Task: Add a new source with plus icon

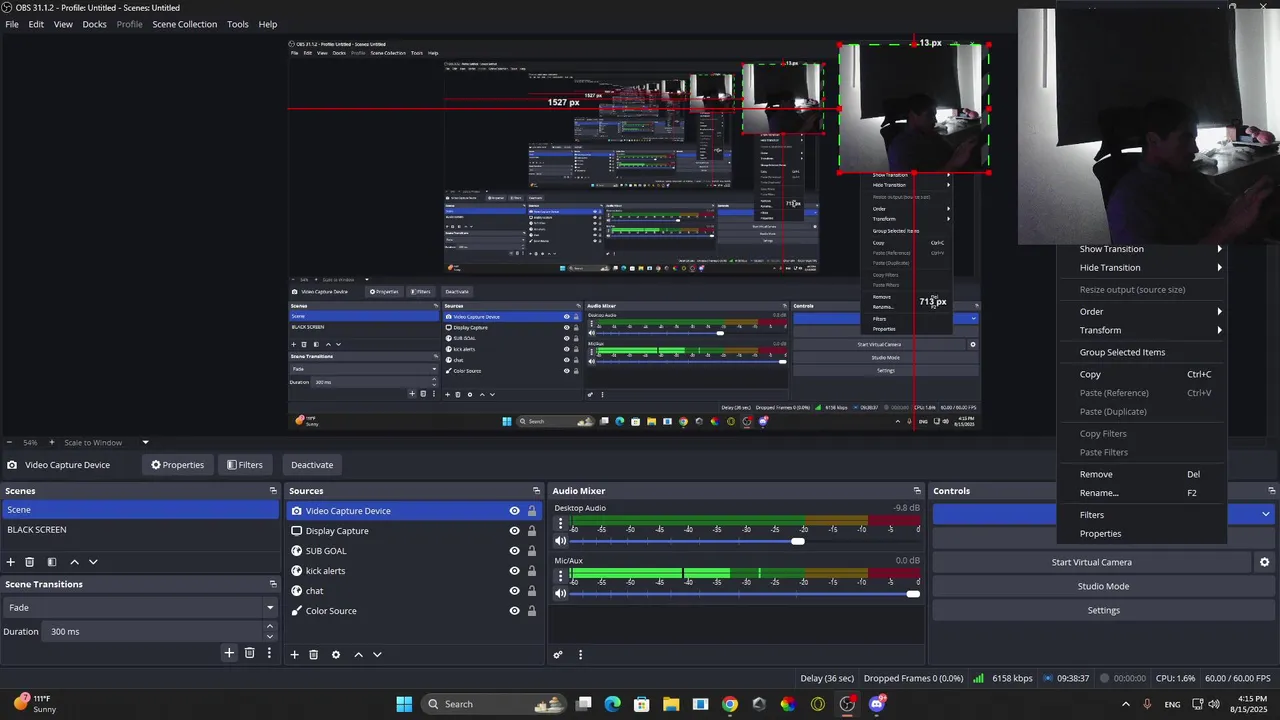Action: pos(294,655)
